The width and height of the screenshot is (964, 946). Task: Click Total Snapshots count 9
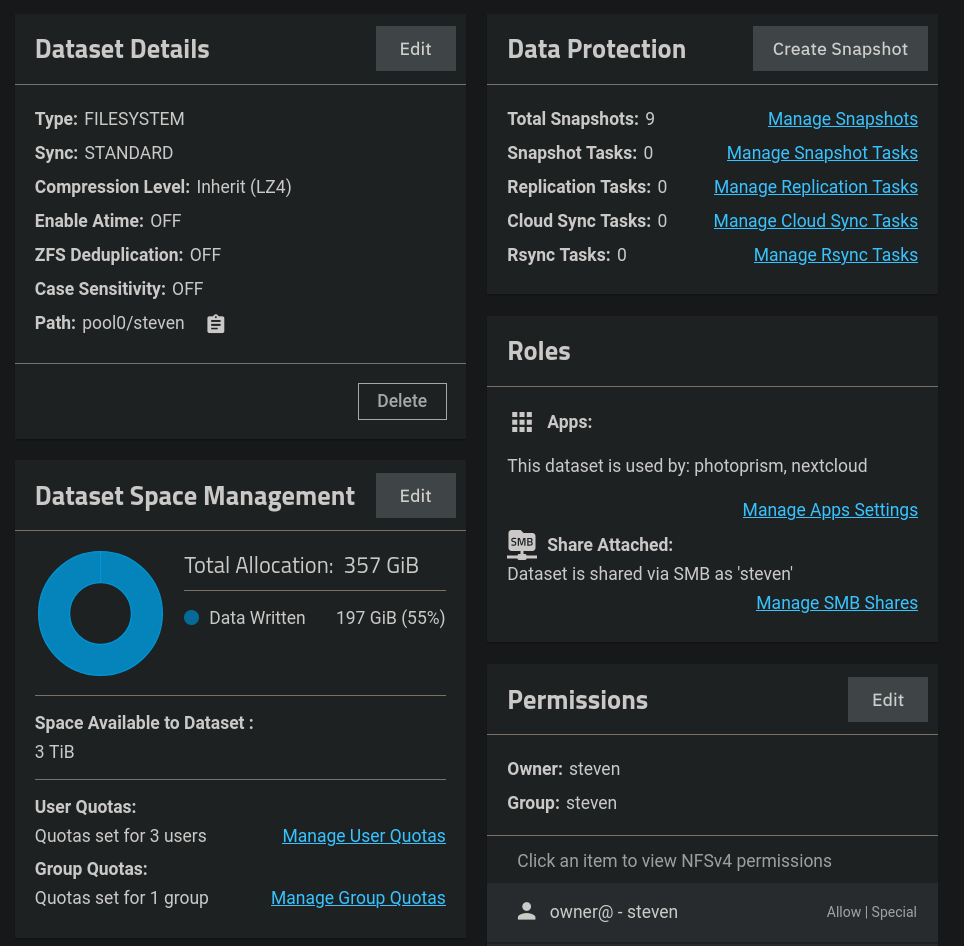(650, 119)
